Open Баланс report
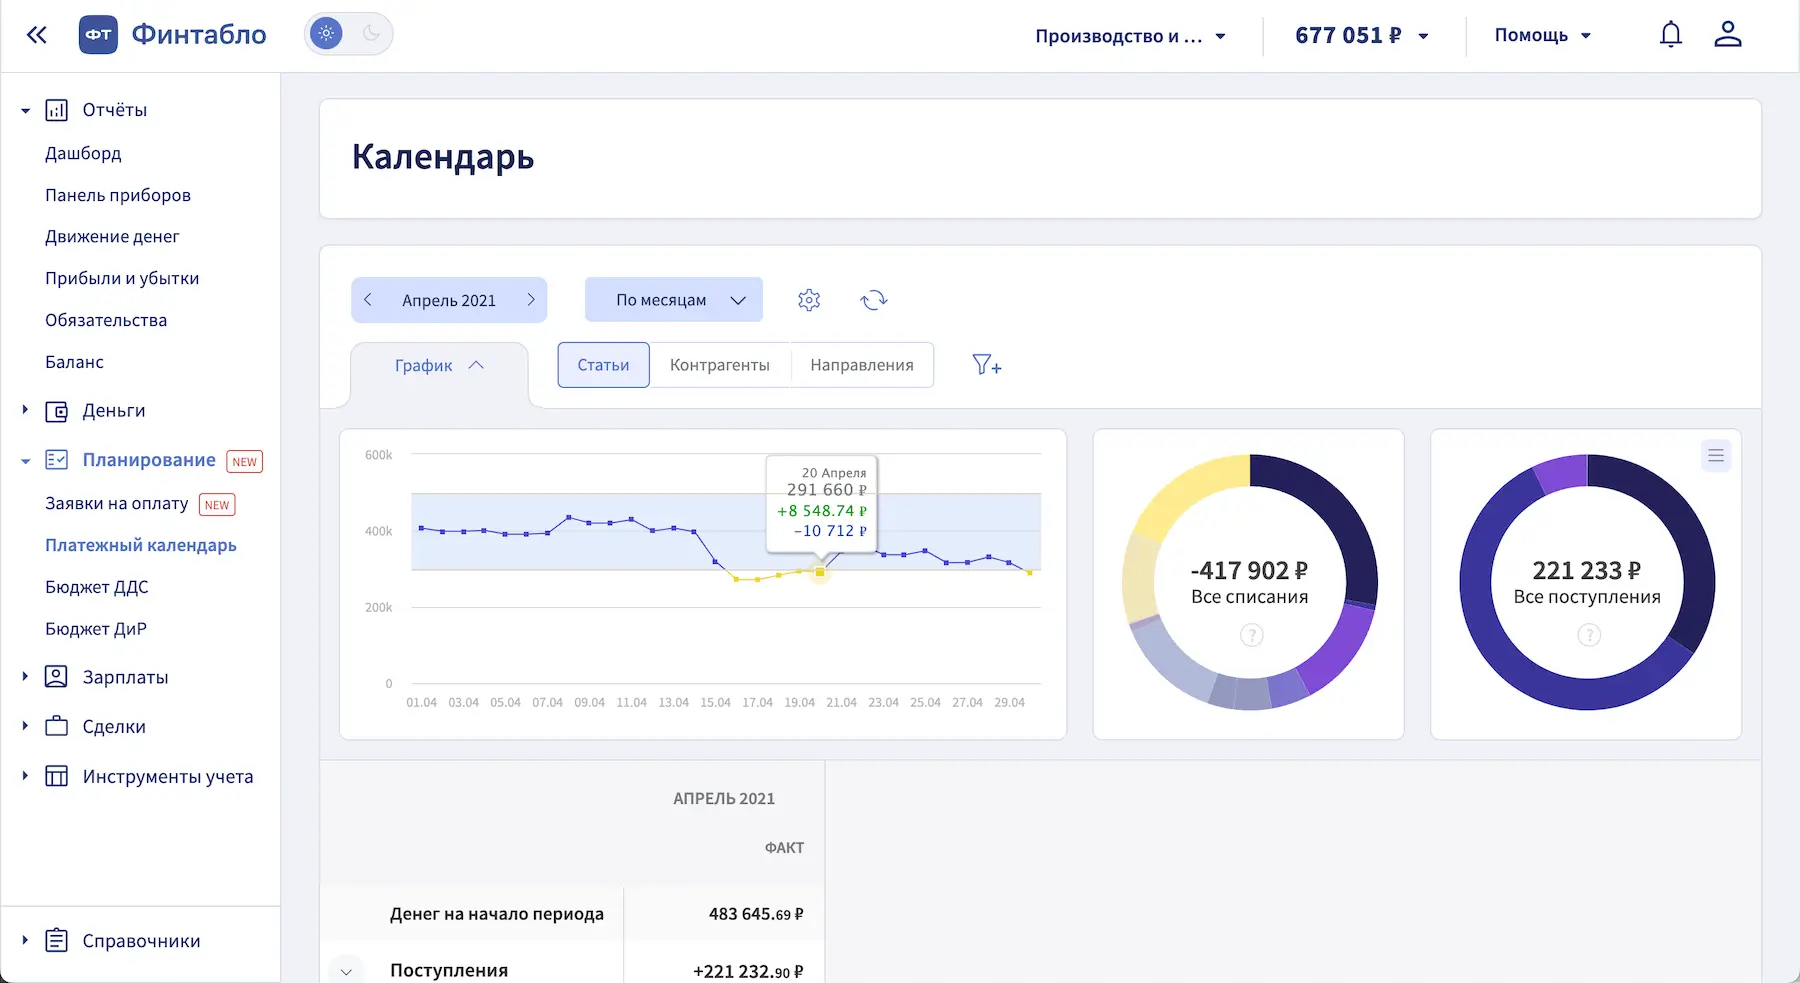Screen dimensions: 1800x983 click(74, 362)
